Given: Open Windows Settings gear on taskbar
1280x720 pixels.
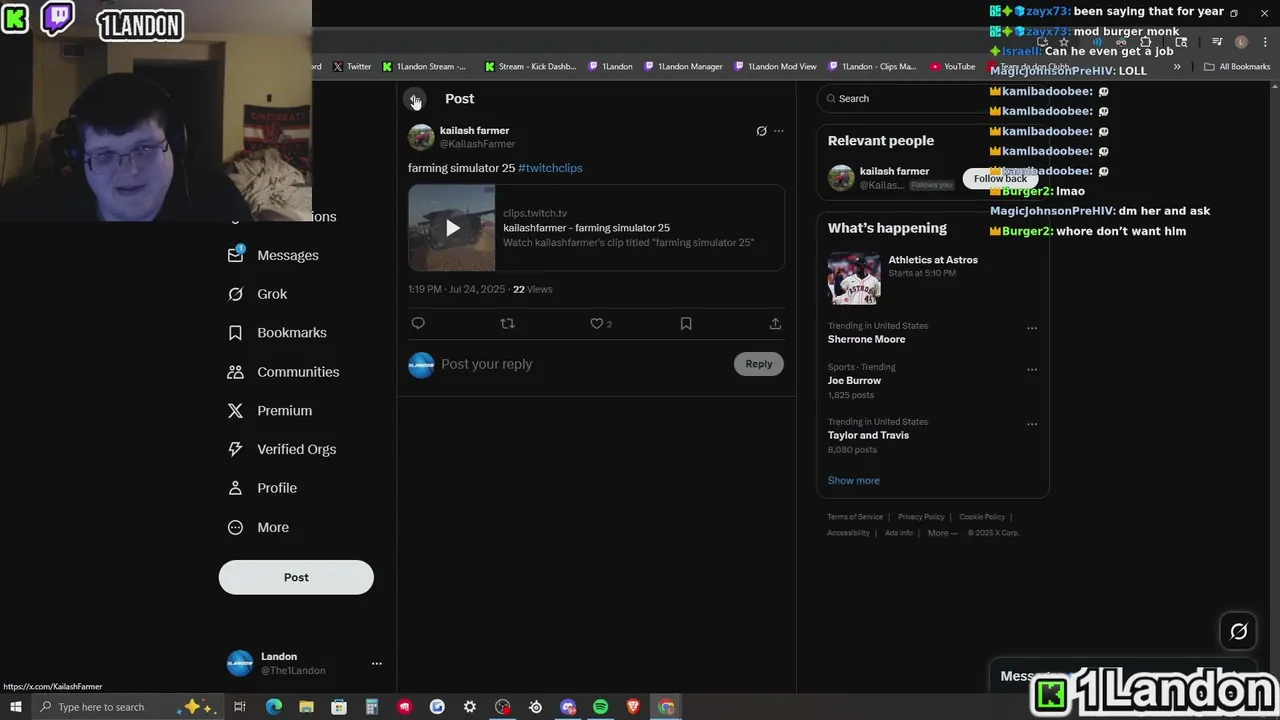Looking at the screenshot, I should click(469, 707).
